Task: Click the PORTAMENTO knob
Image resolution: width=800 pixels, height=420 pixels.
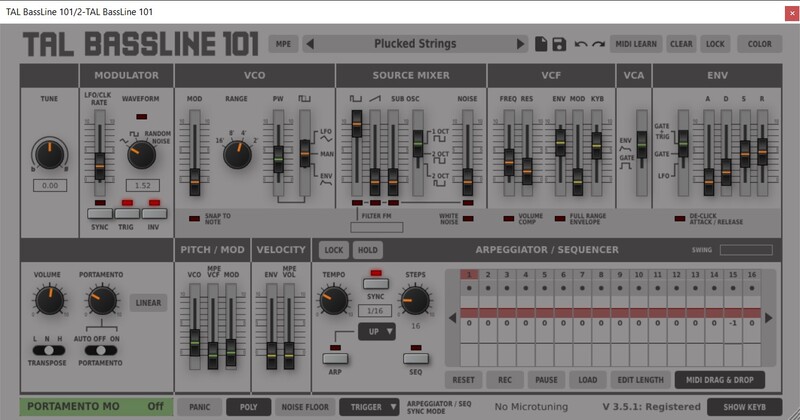Action: coord(102,300)
